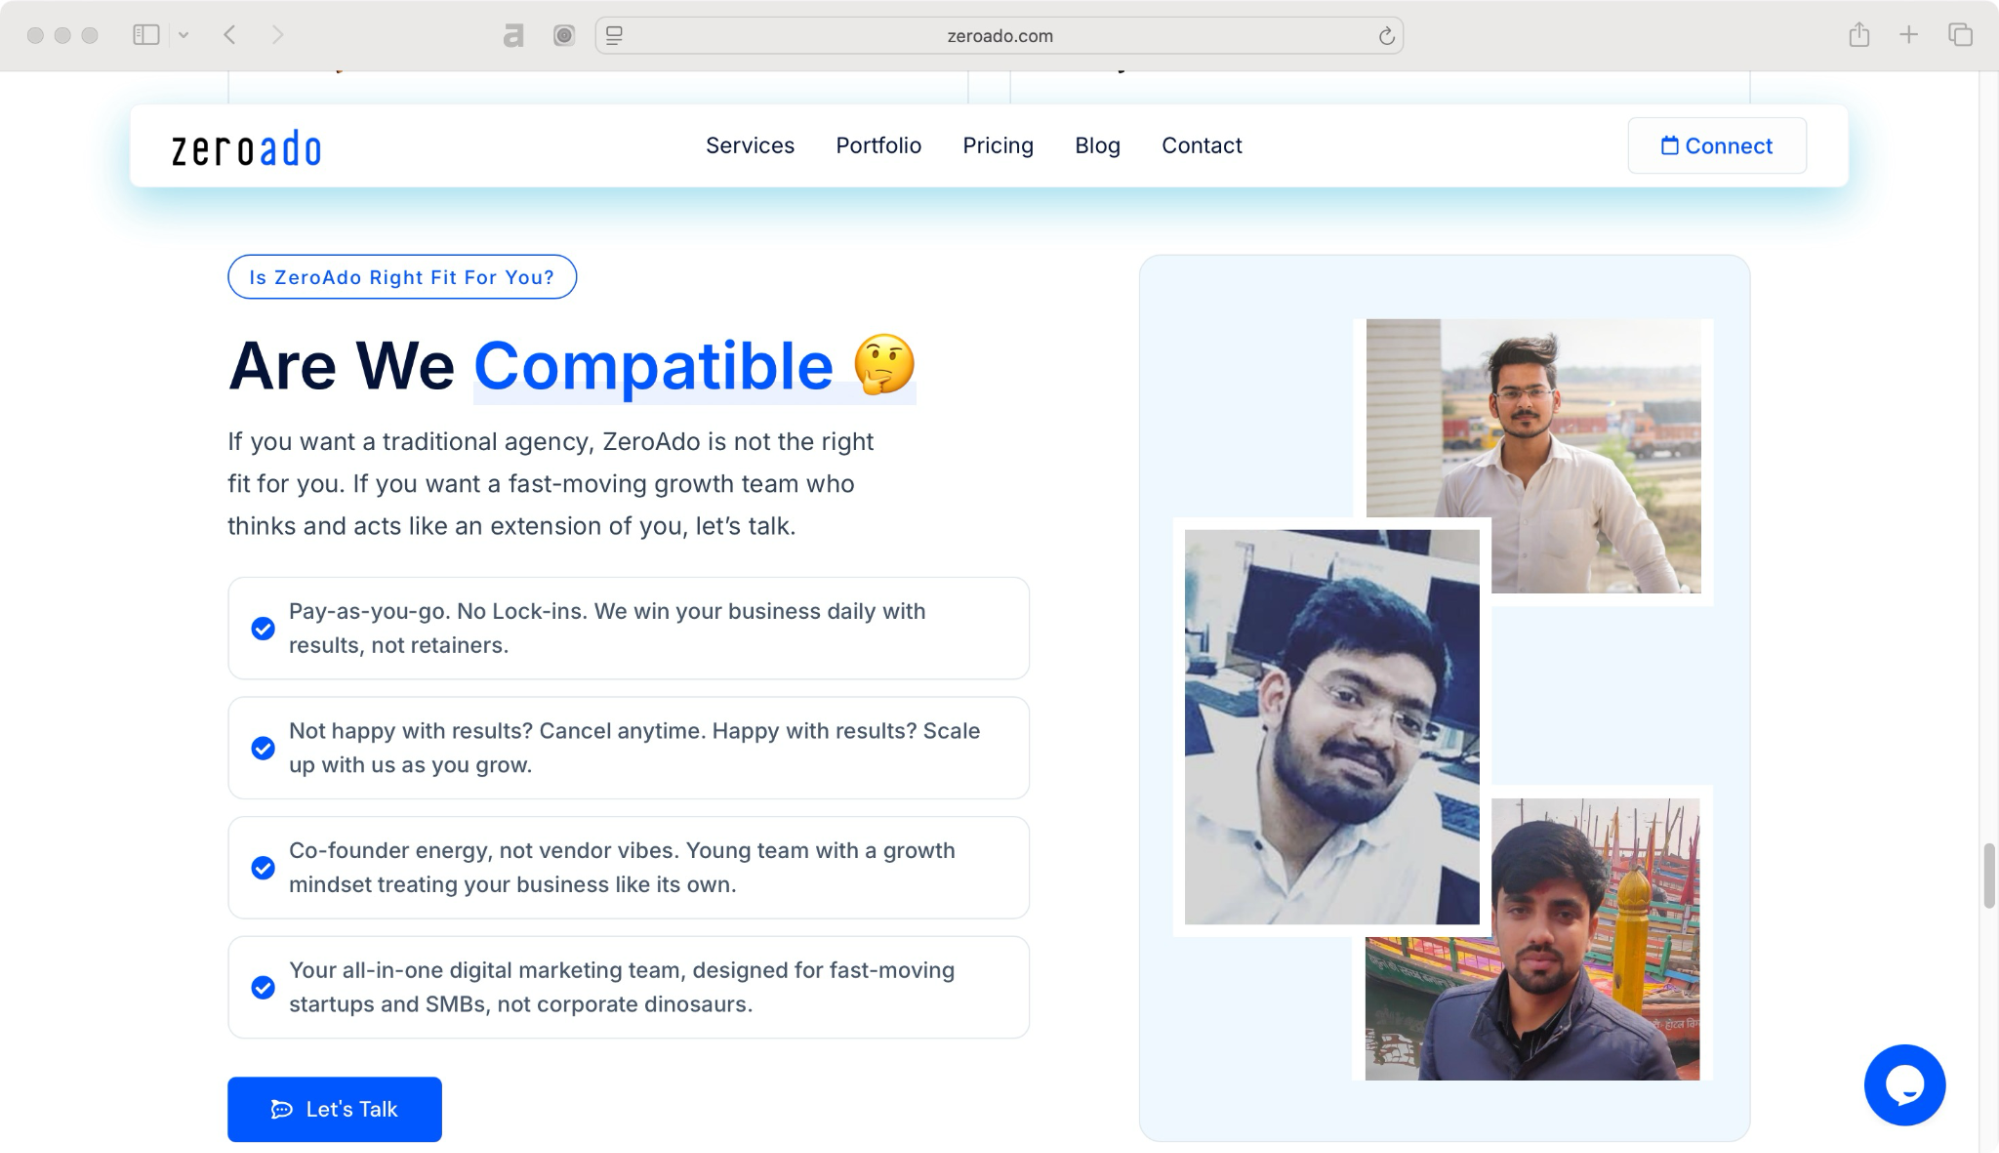
Task: Click the checkmark beside Pay-as-you-go item
Action: point(263,629)
